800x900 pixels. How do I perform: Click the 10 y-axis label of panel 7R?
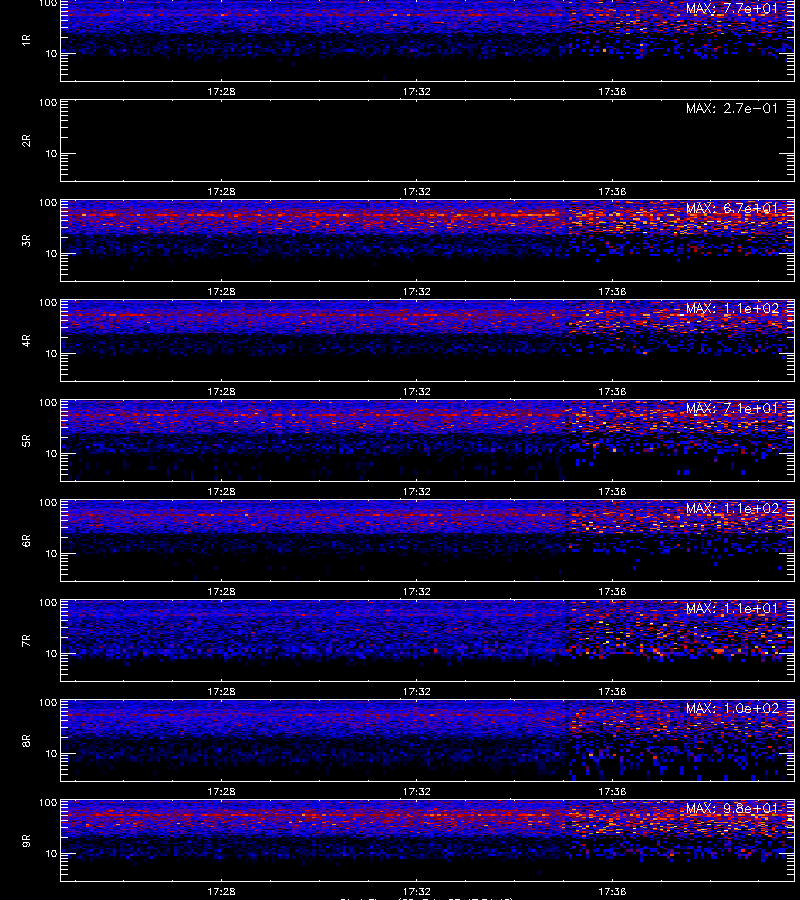tap(51, 653)
